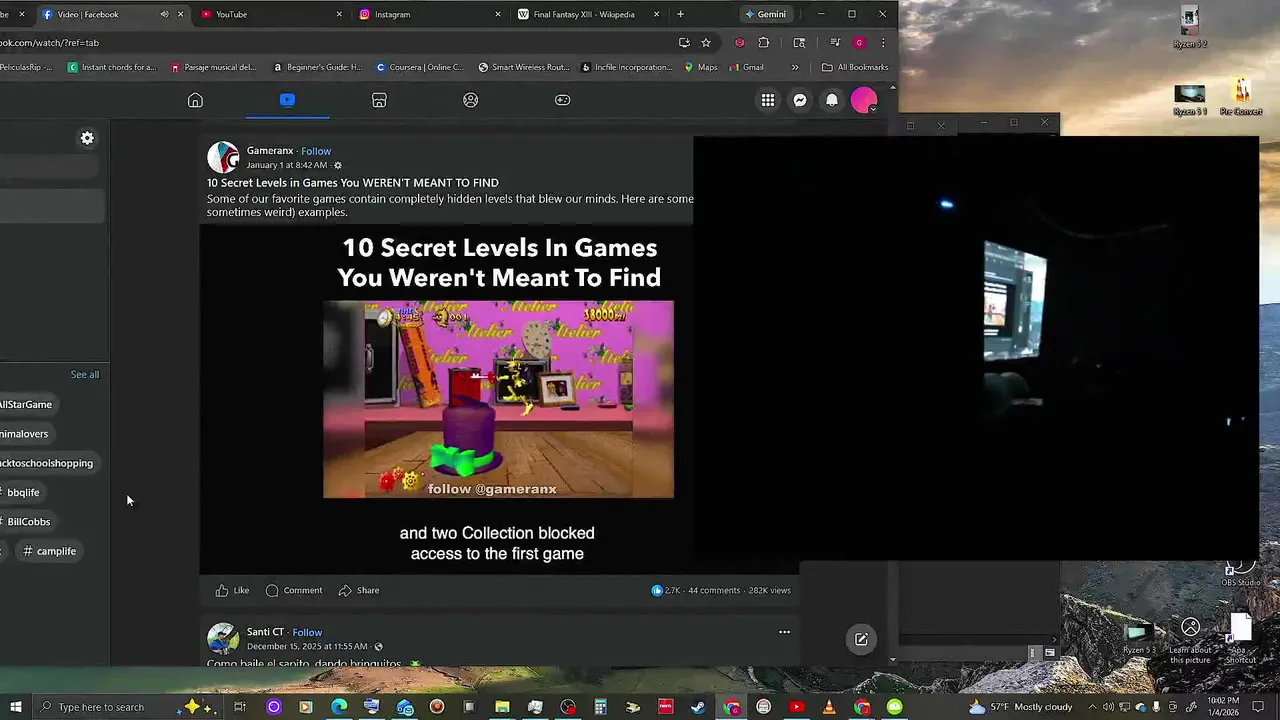
Task: Switch to the Instagram tab
Action: pos(430,14)
